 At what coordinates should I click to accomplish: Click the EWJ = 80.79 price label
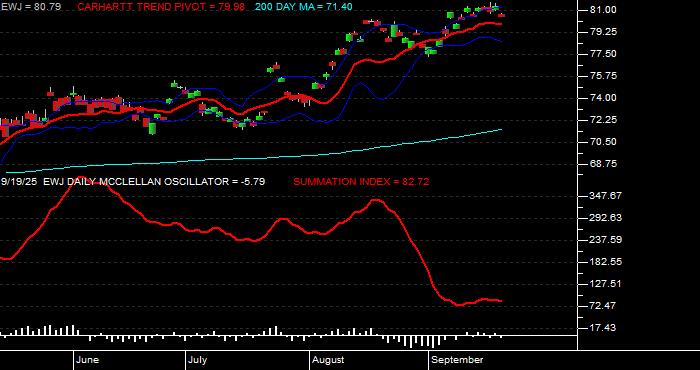coord(32,7)
